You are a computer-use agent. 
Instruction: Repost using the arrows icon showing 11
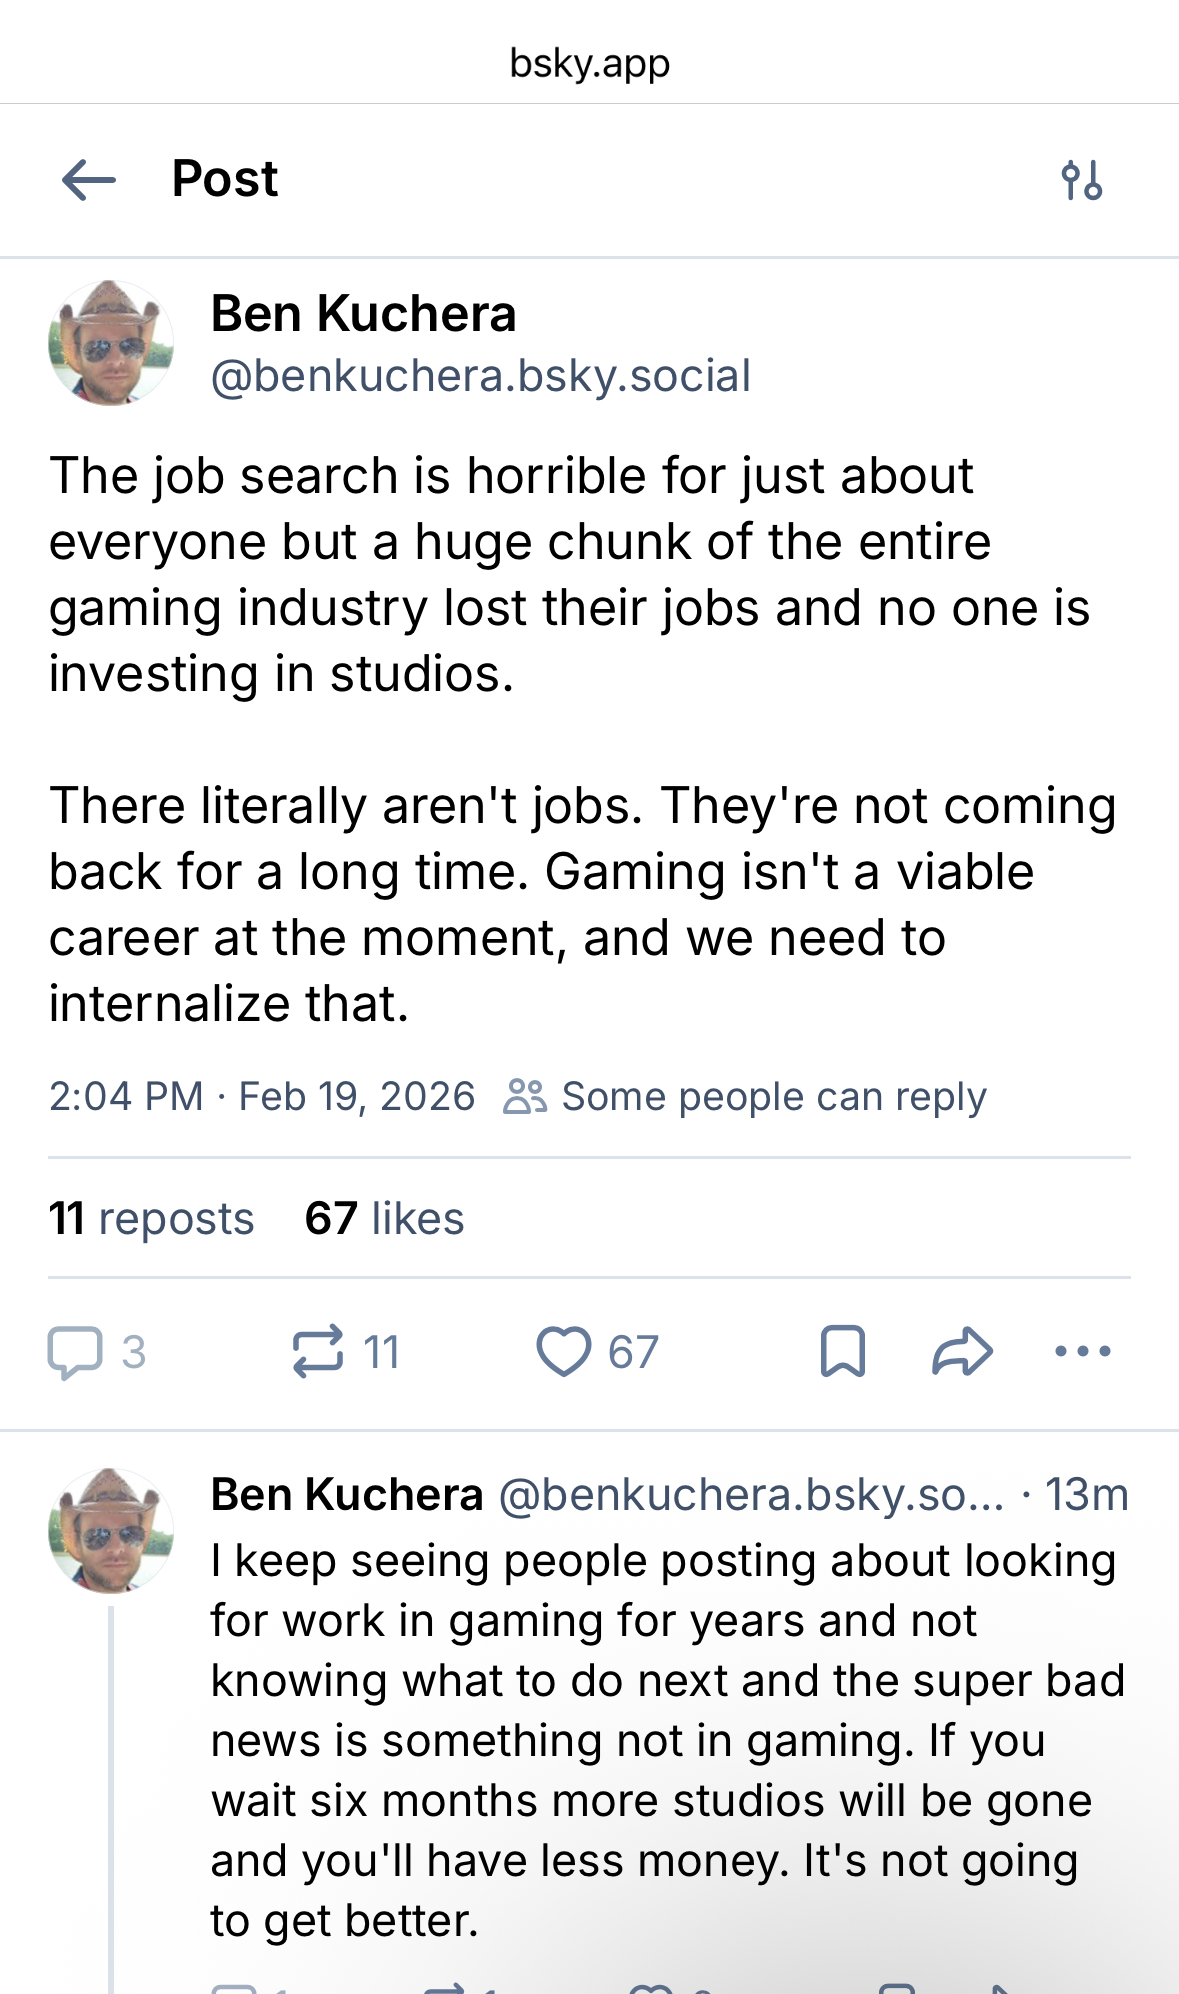[x=318, y=1352]
